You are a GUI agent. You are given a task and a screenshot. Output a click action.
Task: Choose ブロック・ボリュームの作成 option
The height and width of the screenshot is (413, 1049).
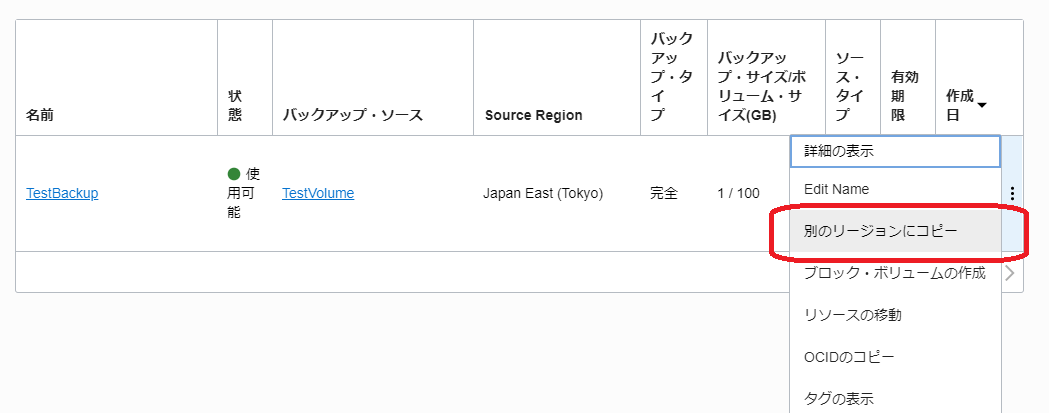[895, 273]
